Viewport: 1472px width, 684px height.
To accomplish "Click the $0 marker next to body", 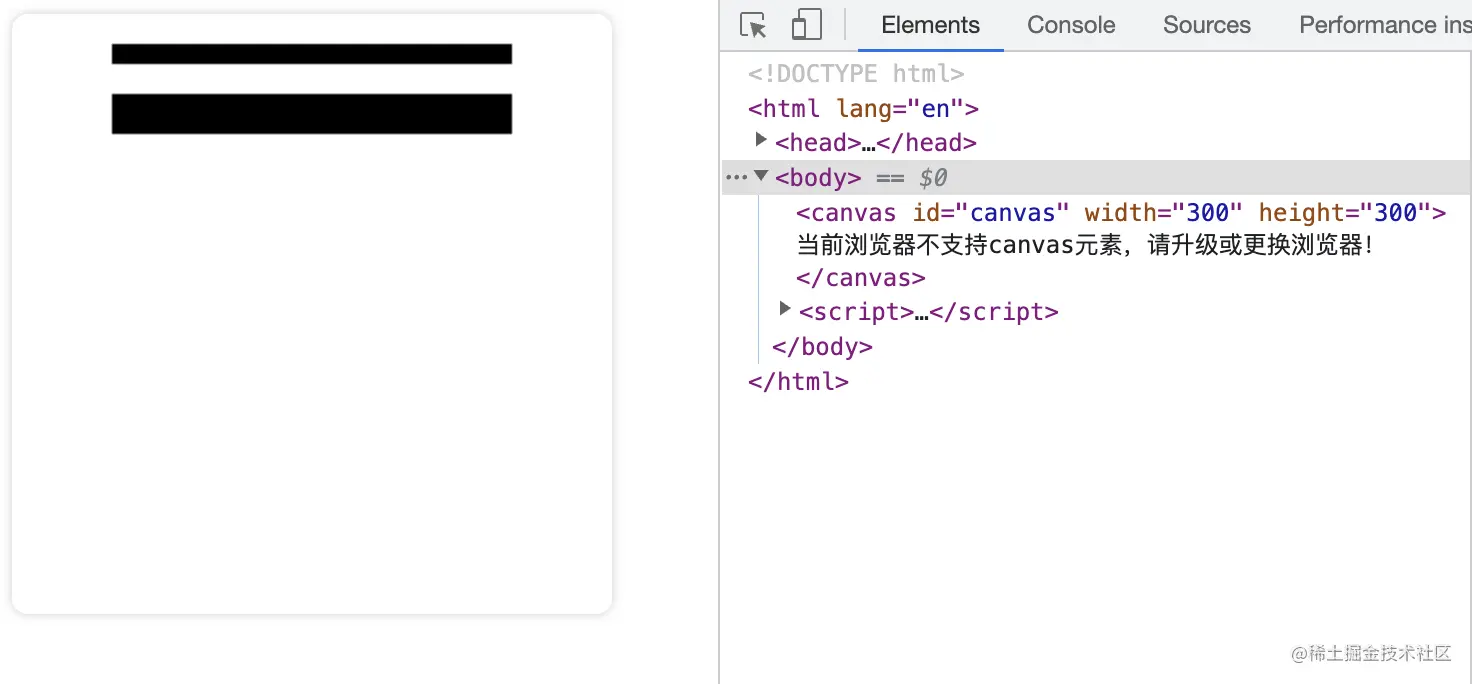I will (x=931, y=176).
